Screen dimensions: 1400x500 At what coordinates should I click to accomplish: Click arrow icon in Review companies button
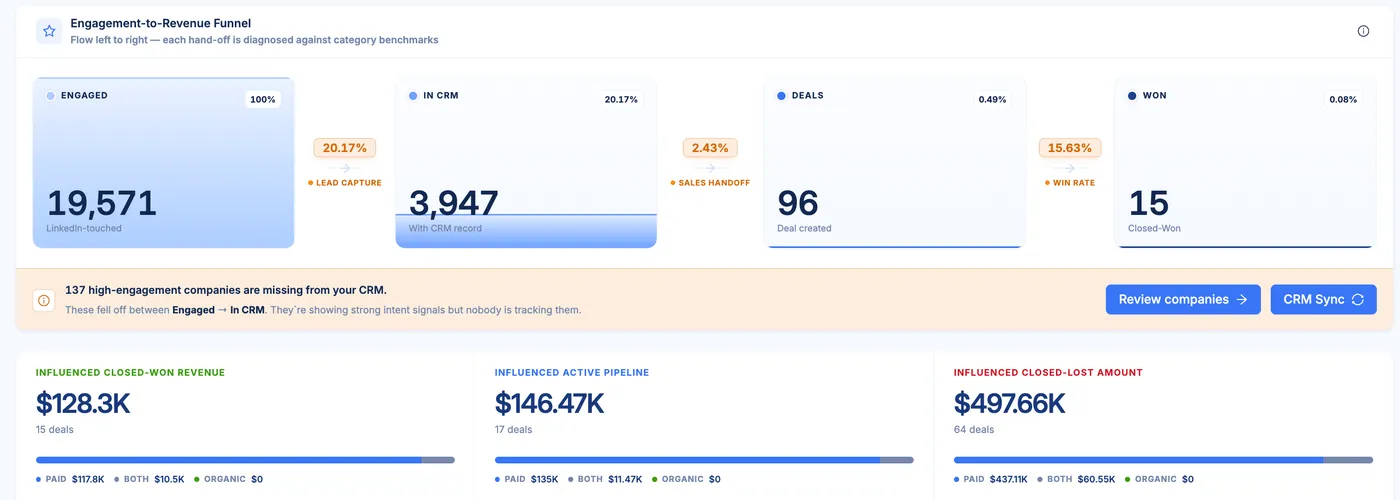[x=1241, y=299]
